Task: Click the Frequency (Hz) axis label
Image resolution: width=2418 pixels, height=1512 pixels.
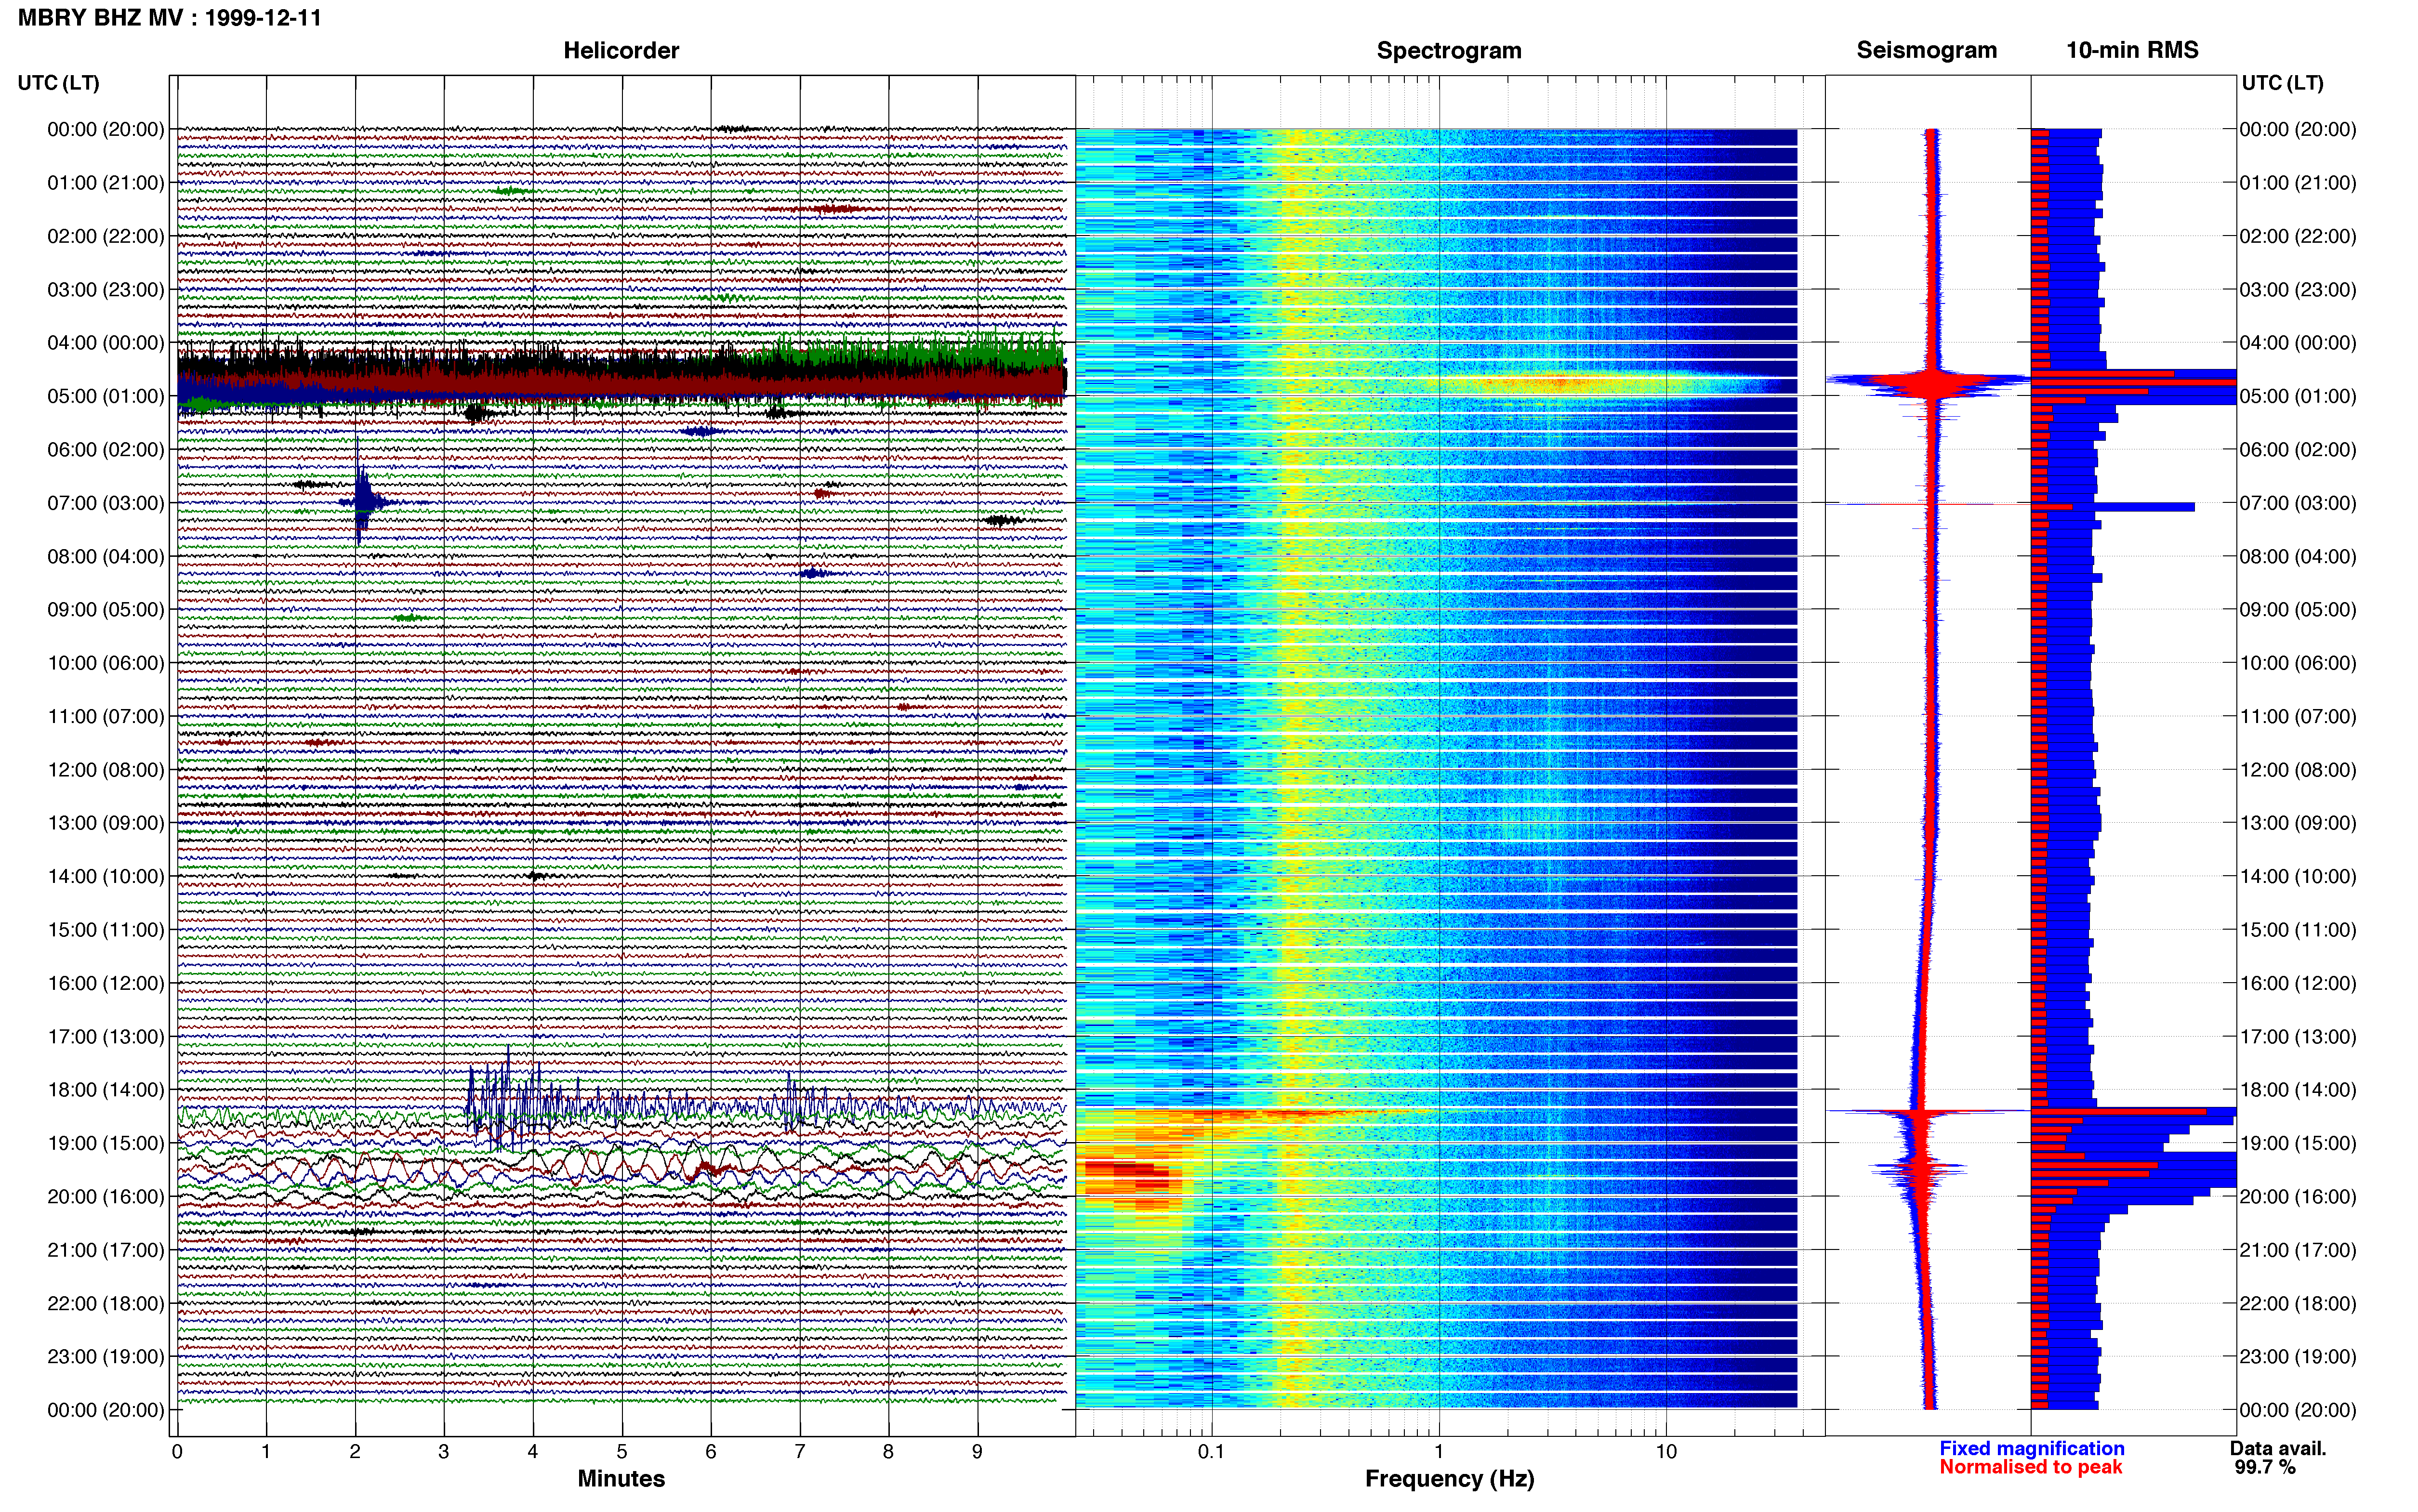Action: point(1449,1479)
